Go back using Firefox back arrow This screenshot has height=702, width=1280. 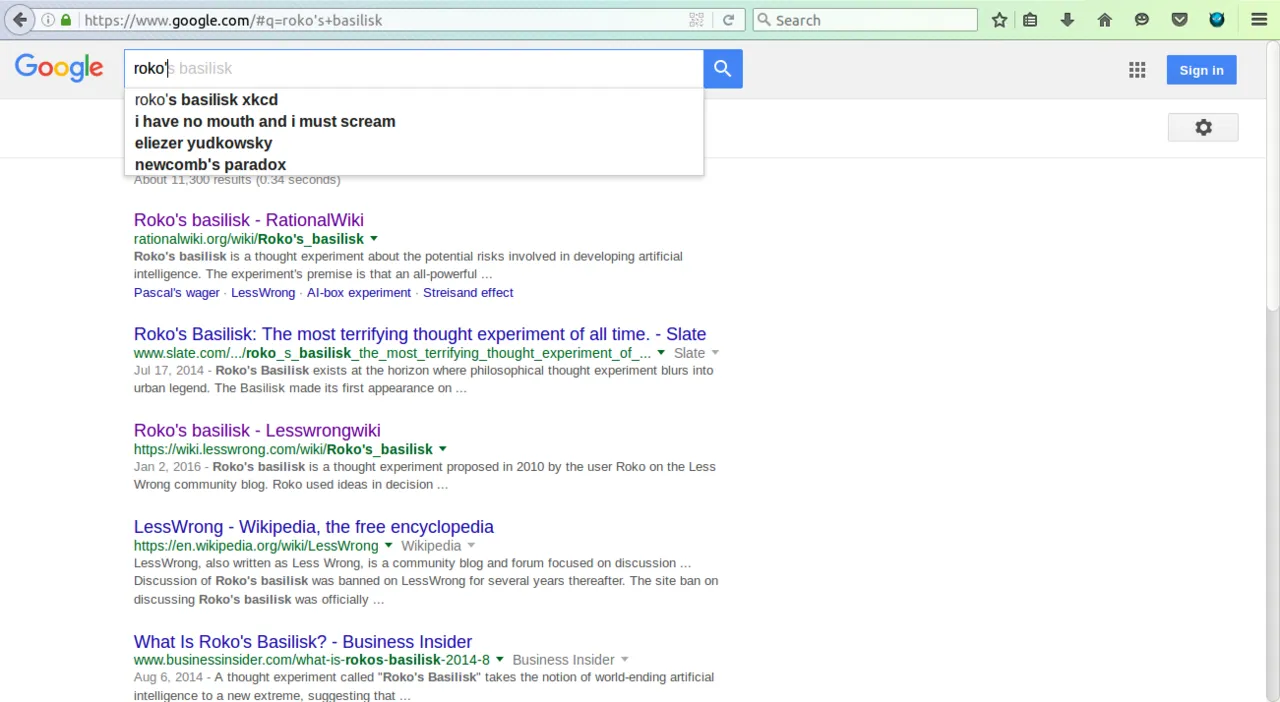pyautogui.click(x=20, y=20)
